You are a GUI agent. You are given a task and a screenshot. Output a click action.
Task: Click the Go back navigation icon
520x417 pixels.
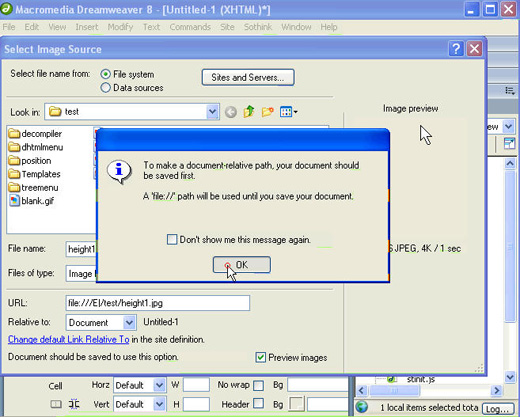coord(231,112)
